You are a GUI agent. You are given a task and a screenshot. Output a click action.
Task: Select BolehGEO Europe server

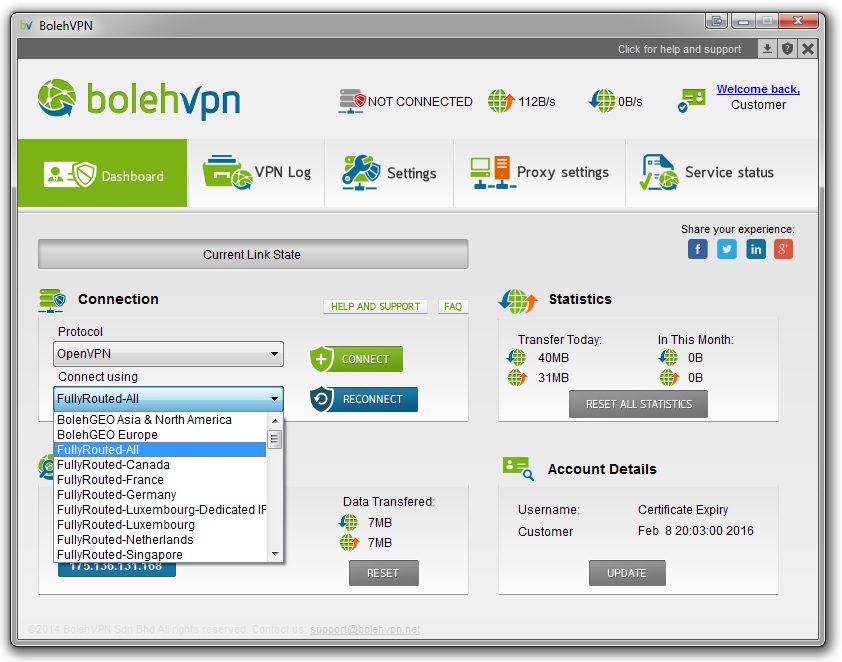pos(160,434)
